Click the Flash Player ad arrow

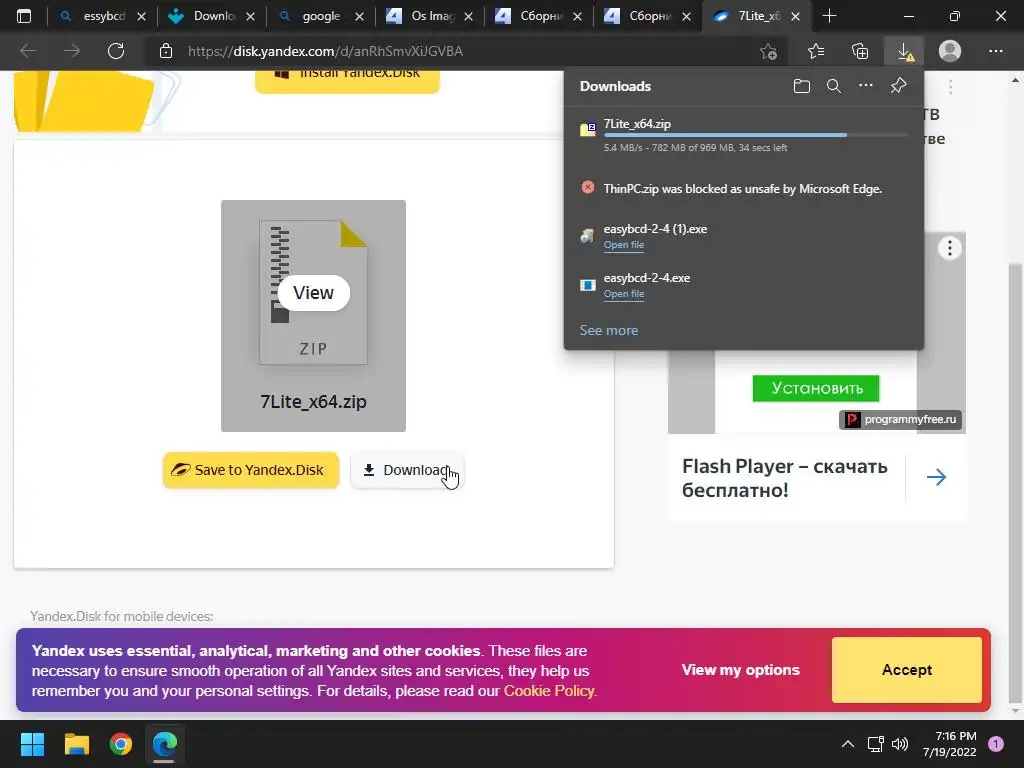click(x=936, y=477)
